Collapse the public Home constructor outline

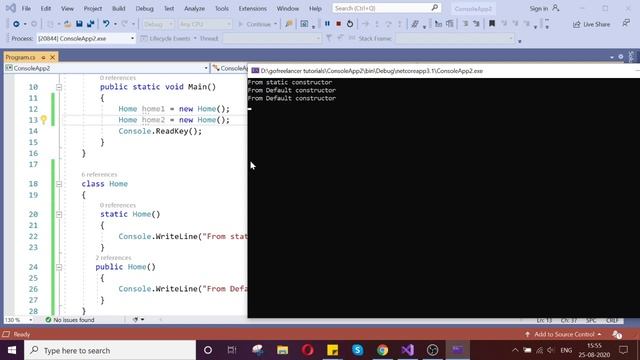point(59,267)
